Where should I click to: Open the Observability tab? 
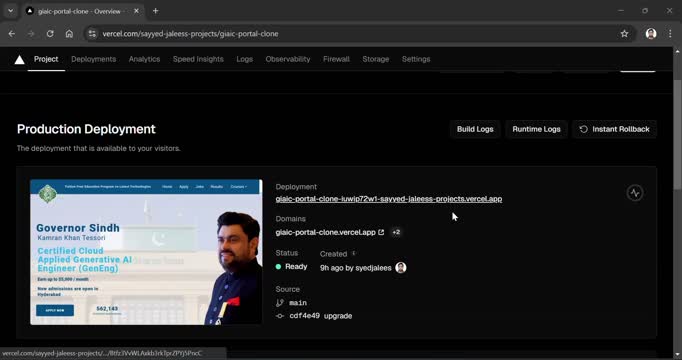[288, 59]
